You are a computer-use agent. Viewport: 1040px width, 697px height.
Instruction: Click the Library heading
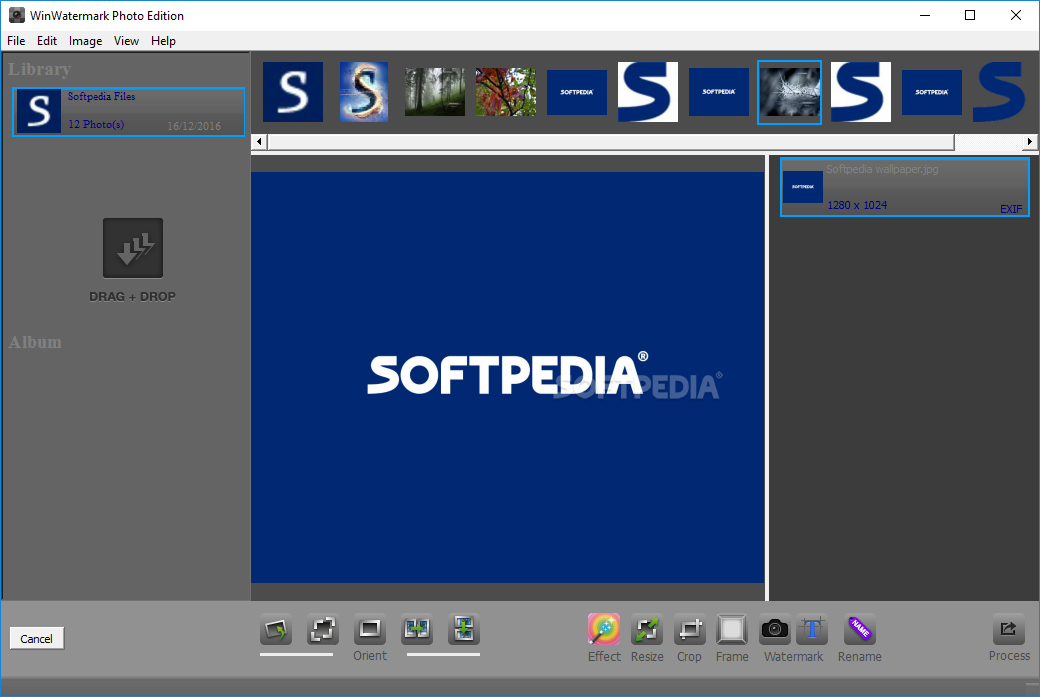(x=40, y=69)
